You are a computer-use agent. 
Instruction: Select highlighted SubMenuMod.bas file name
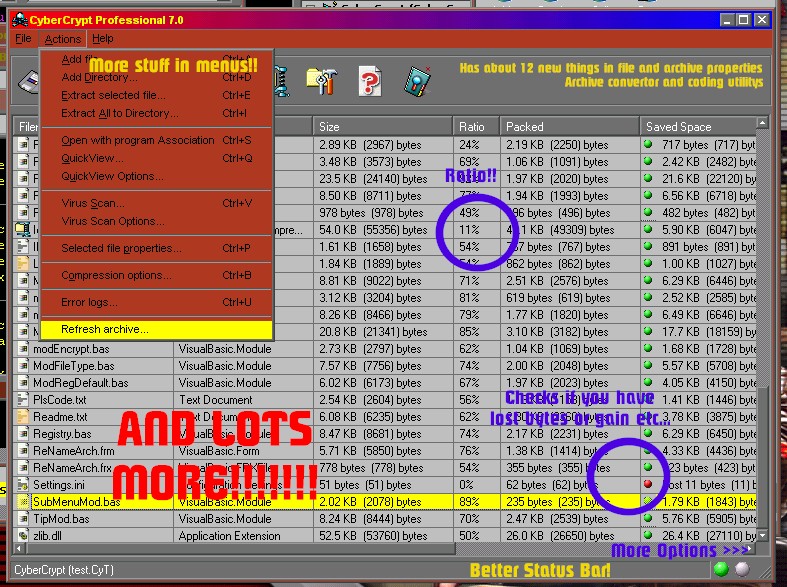(76, 502)
